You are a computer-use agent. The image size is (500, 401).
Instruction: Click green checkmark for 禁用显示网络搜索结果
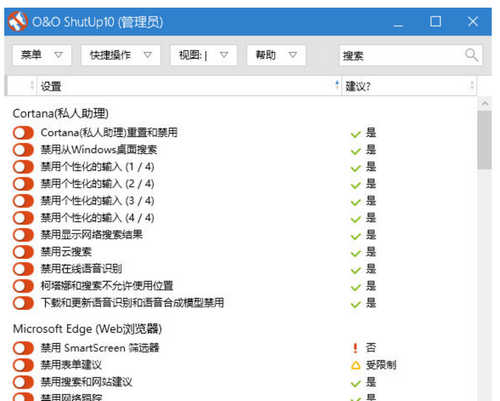pos(356,236)
